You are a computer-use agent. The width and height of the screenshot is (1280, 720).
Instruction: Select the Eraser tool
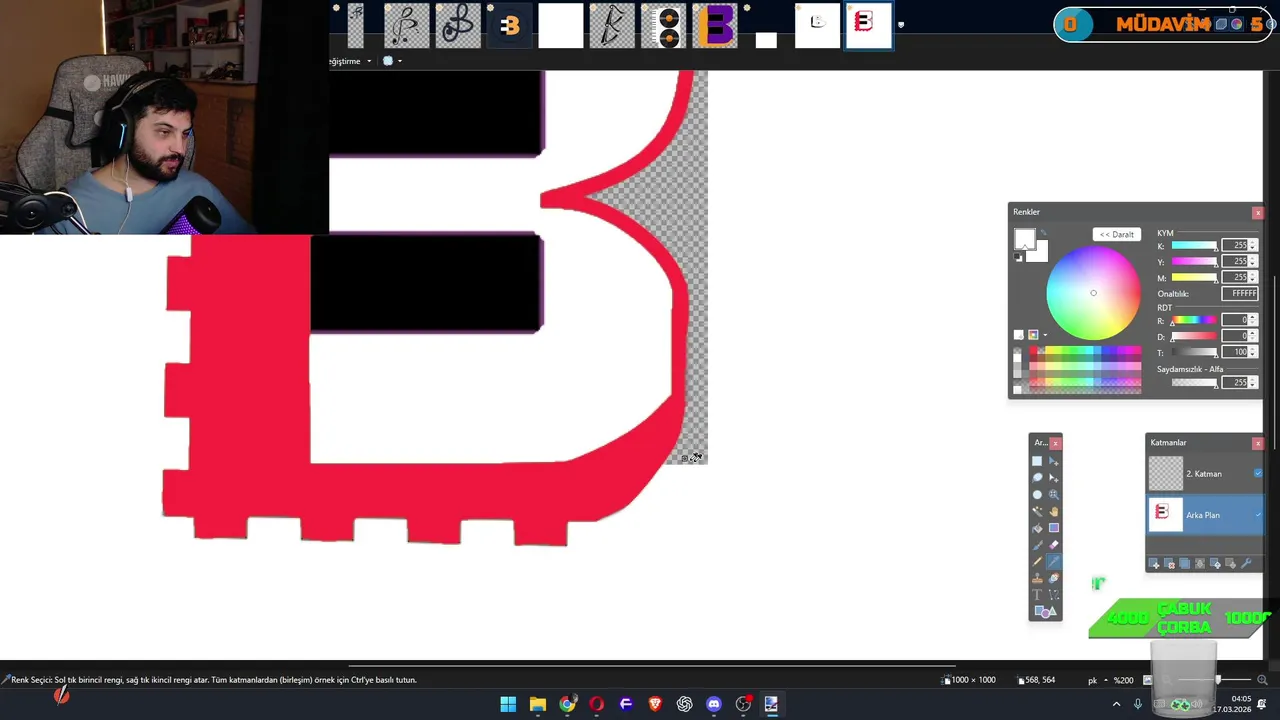(1054, 545)
